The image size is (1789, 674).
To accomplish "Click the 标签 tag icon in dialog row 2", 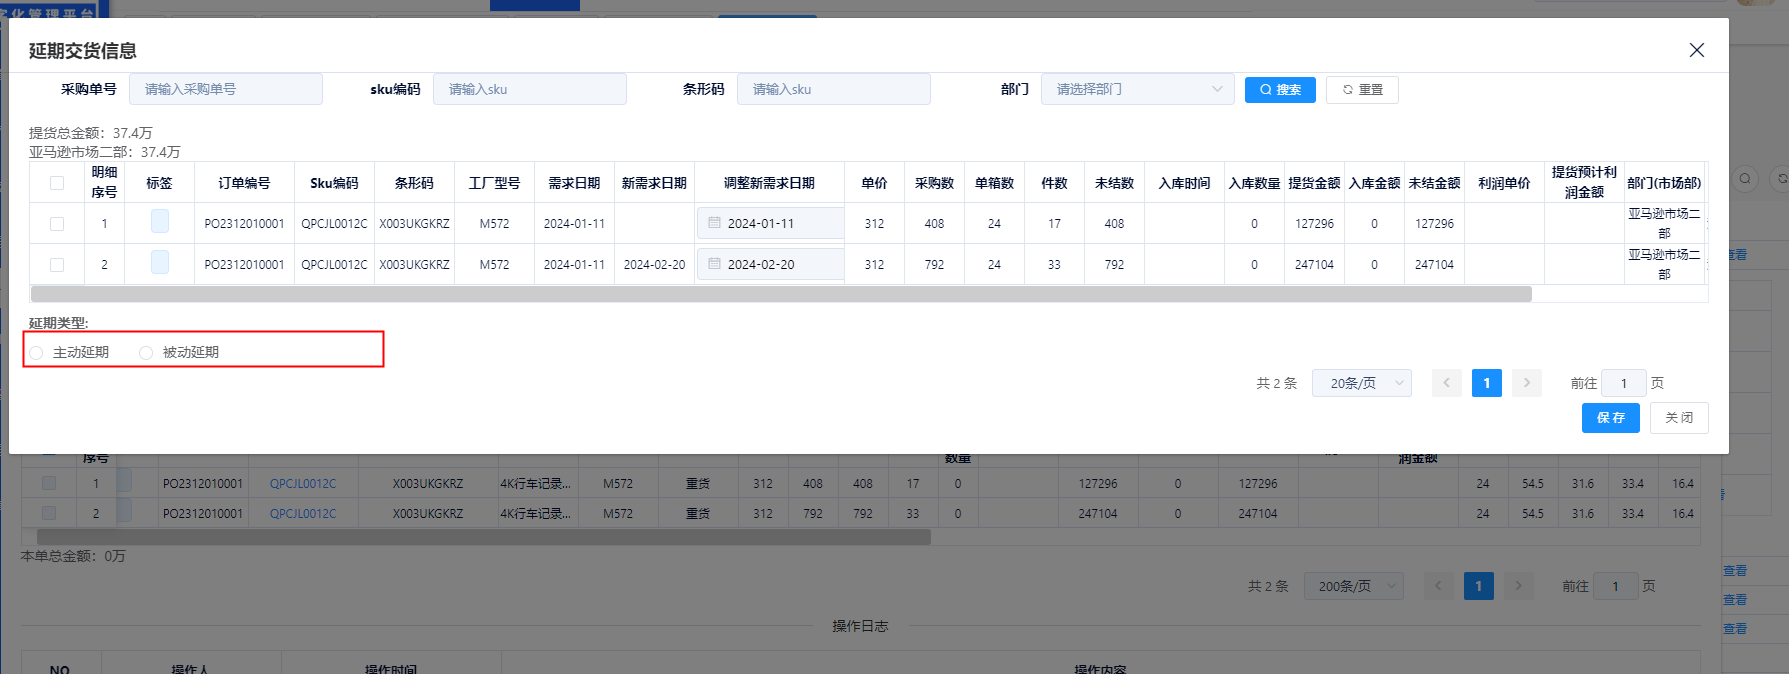I will coord(160,263).
